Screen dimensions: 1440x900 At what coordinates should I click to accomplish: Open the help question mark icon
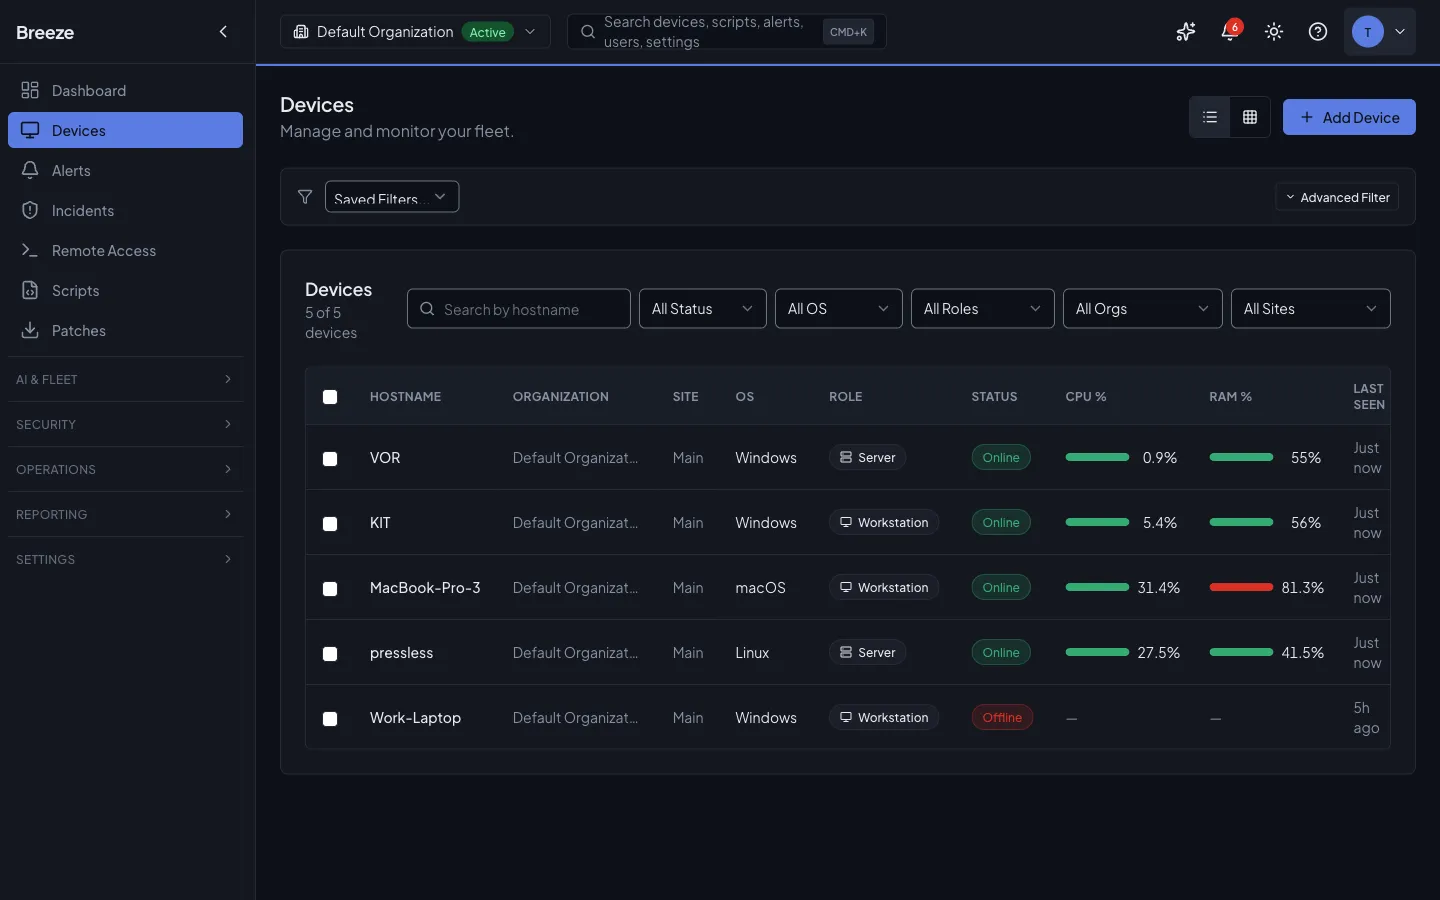1317,31
